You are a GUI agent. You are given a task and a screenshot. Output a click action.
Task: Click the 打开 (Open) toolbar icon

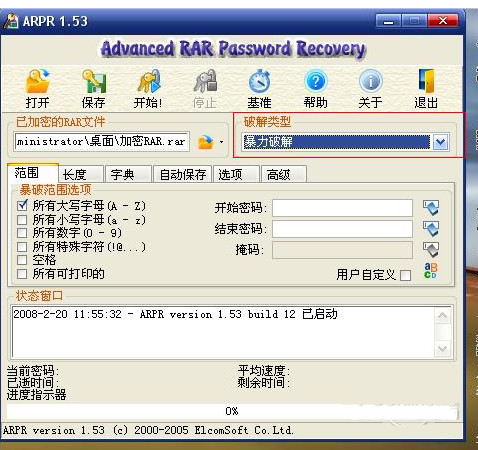pyautogui.click(x=38, y=81)
